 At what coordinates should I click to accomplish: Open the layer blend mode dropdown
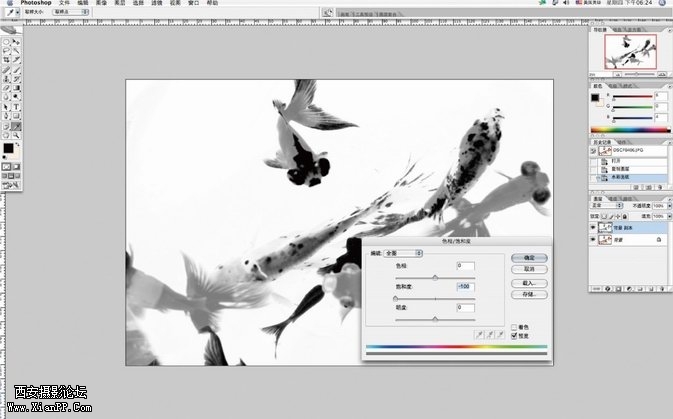pyautogui.click(x=604, y=206)
